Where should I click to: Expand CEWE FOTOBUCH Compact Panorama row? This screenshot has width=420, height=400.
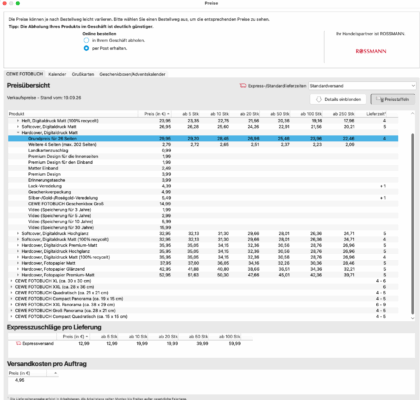11,299
